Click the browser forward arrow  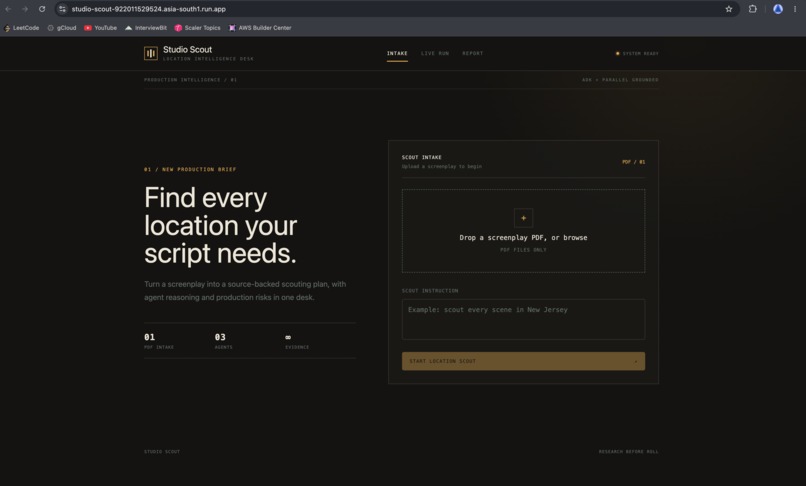25,9
